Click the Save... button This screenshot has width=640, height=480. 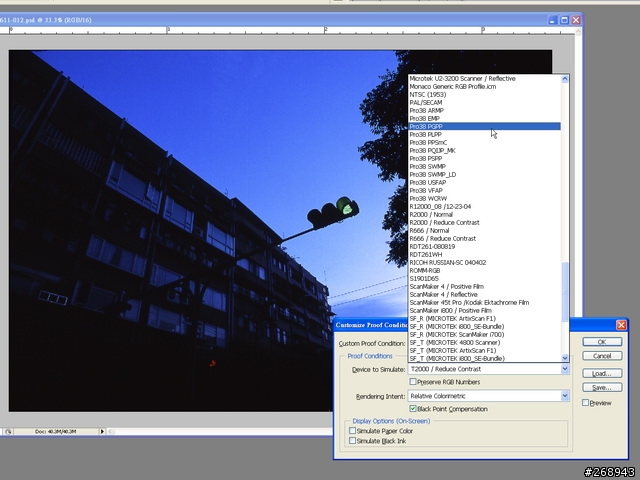[x=602, y=387]
